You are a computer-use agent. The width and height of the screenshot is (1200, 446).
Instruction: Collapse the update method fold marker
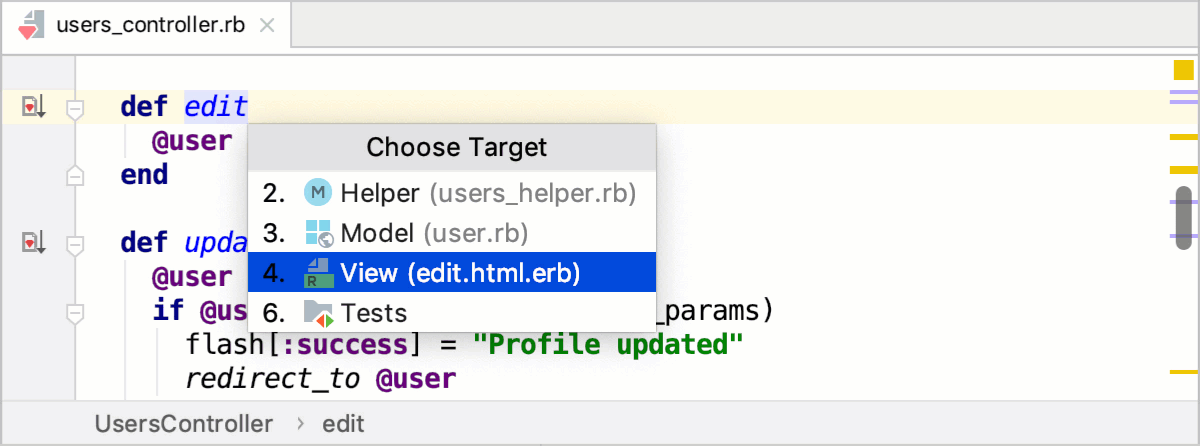pyautogui.click(x=75, y=245)
